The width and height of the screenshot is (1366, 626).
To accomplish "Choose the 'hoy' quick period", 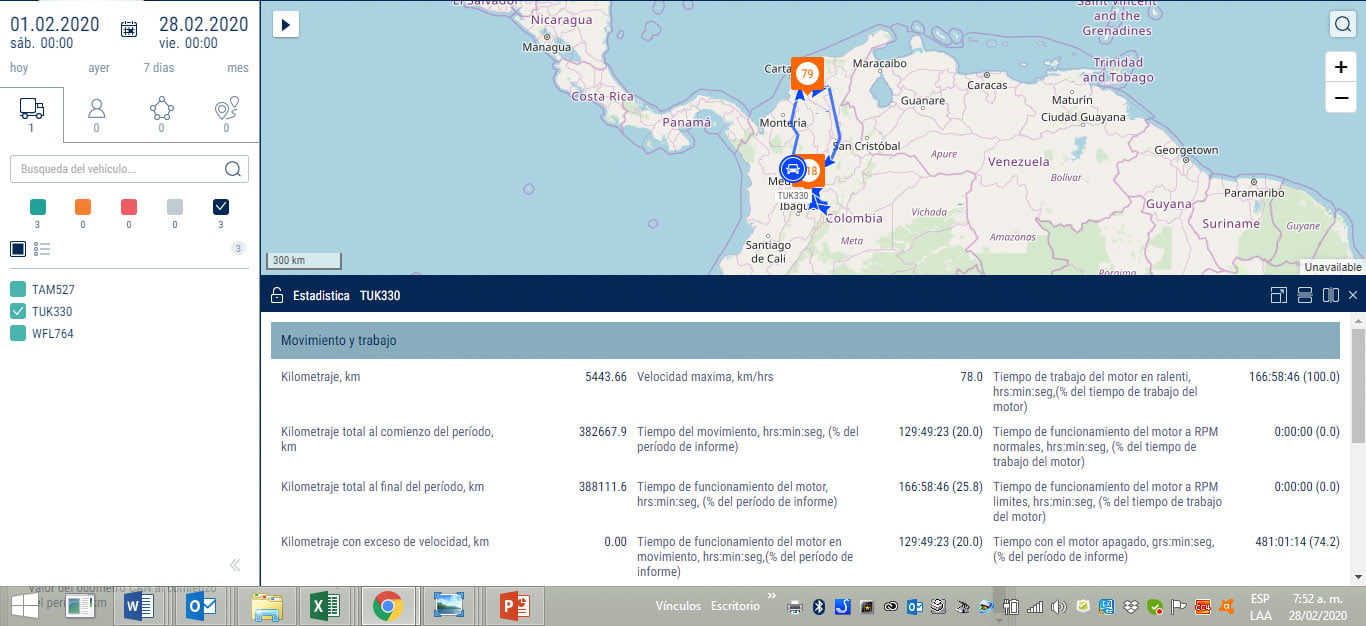I will click(x=19, y=68).
